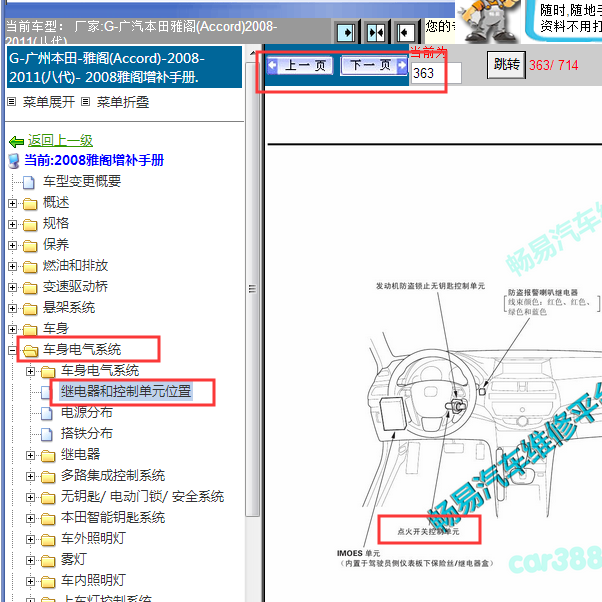Click the 保养 folder icon
The width and height of the screenshot is (602, 602).
(30, 246)
